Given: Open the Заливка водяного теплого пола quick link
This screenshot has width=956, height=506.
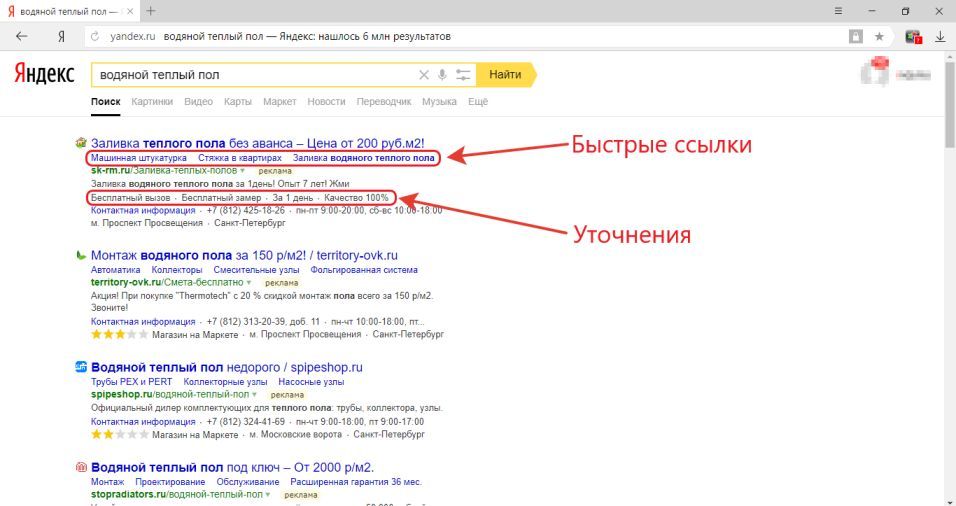Looking at the screenshot, I should click(x=363, y=158).
